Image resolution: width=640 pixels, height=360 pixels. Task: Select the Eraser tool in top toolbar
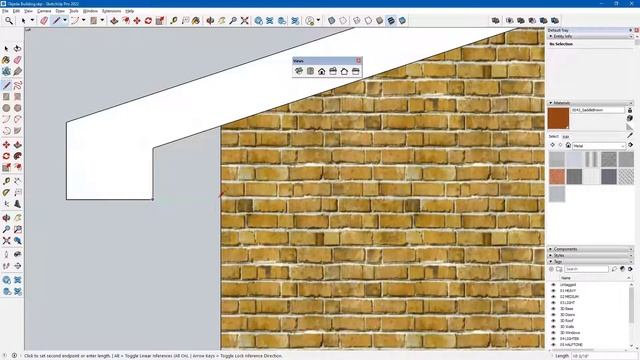pos(44,20)
